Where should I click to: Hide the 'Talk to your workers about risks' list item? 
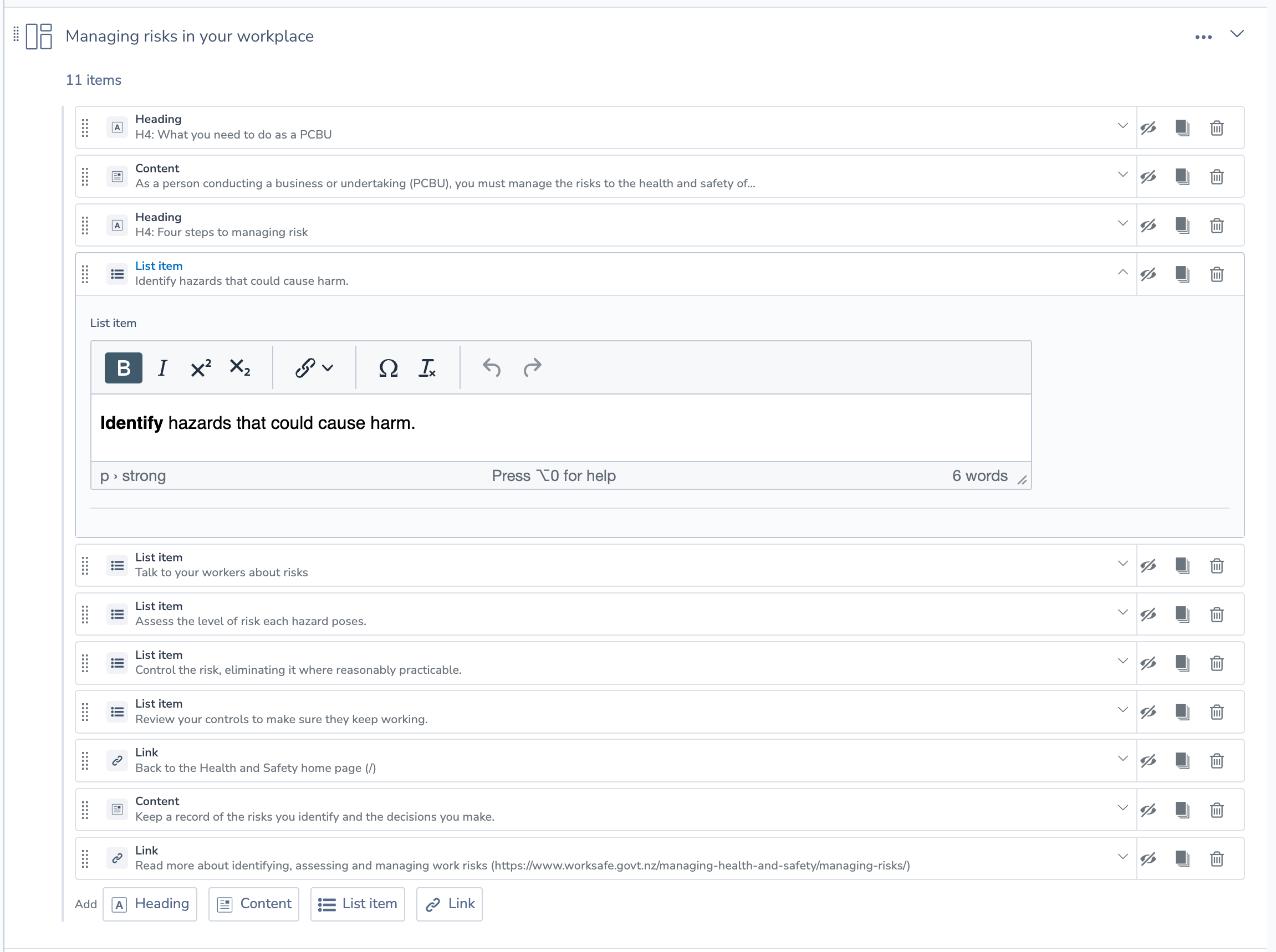point(1148,566)
